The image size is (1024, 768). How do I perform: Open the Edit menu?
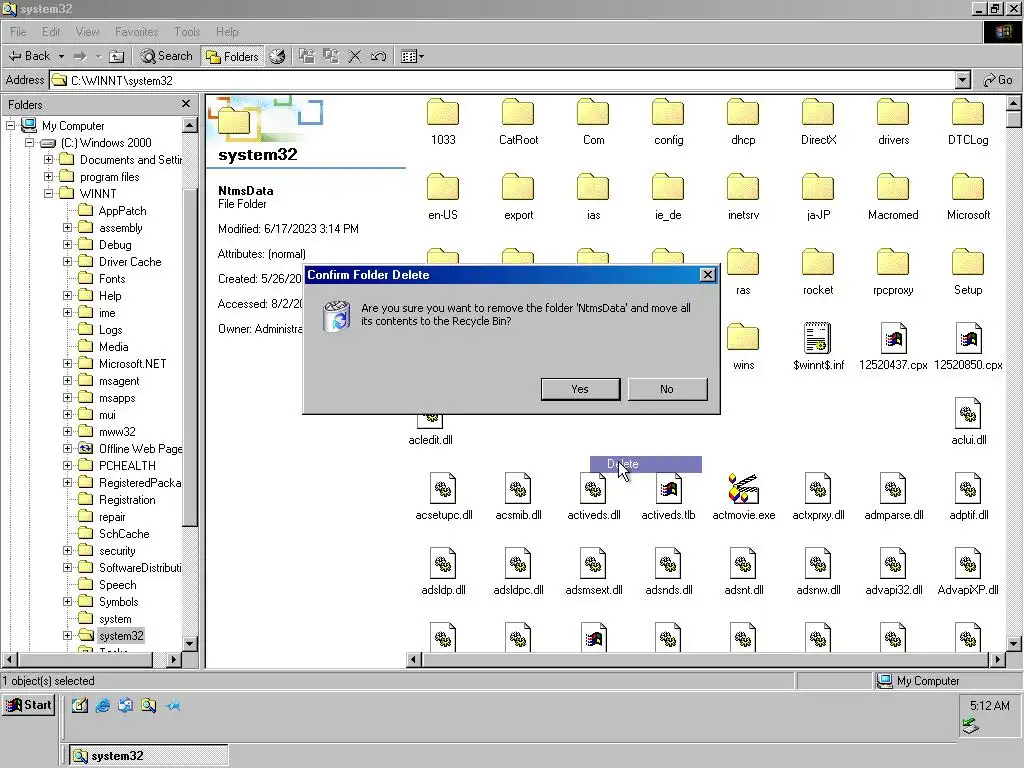[51, 31]
